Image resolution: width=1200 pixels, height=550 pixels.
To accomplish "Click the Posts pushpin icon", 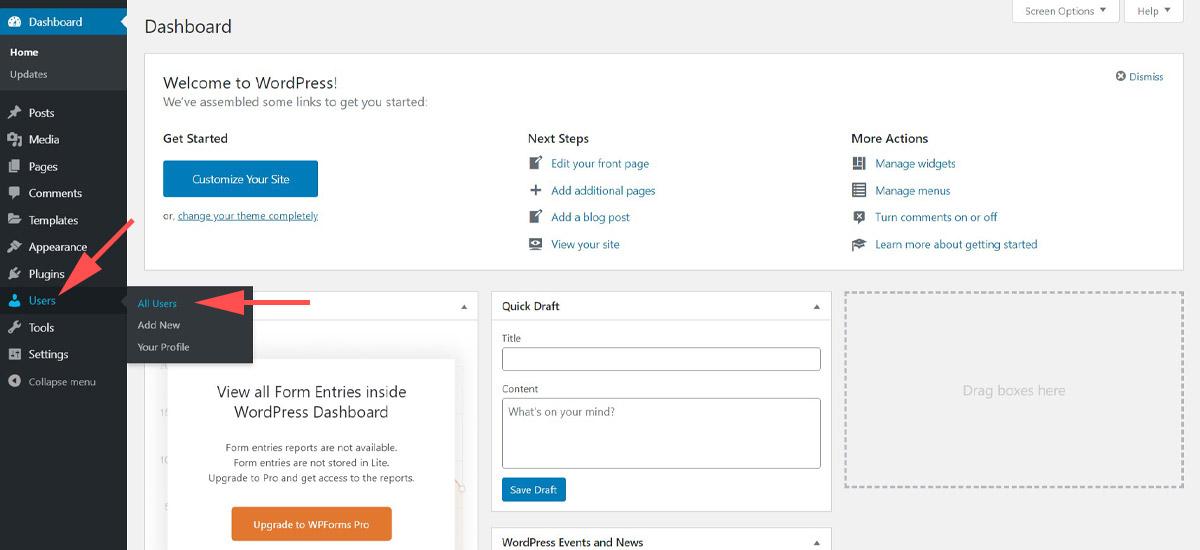I will tap(14, 113).
